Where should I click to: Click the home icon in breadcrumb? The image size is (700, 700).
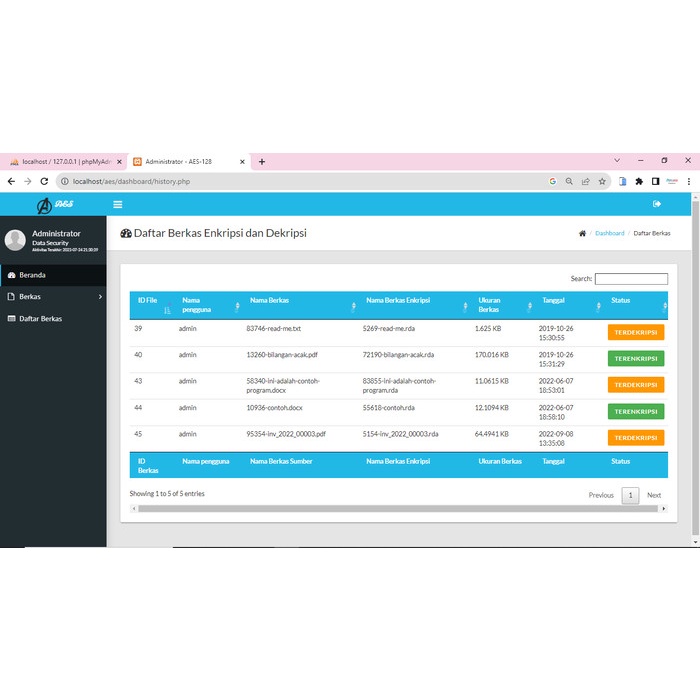click(x=582, y=233)
